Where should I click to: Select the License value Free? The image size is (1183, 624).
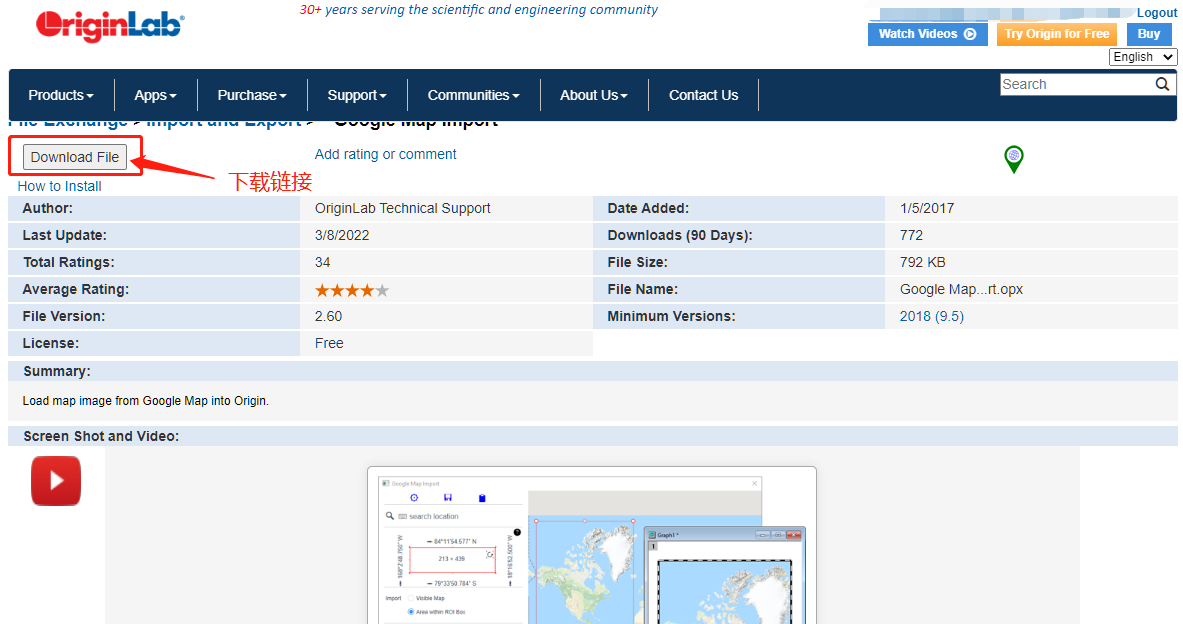click(329, 343)
